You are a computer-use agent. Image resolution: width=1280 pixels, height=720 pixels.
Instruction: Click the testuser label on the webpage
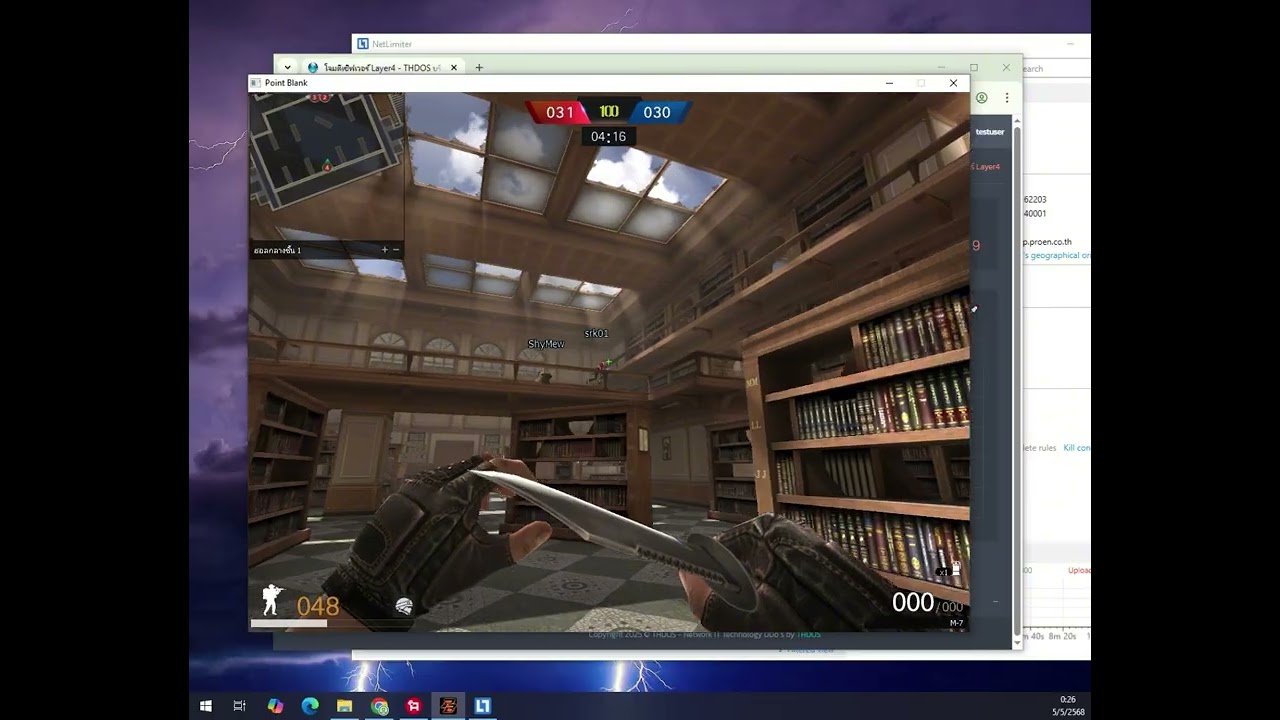pos(990,132)
